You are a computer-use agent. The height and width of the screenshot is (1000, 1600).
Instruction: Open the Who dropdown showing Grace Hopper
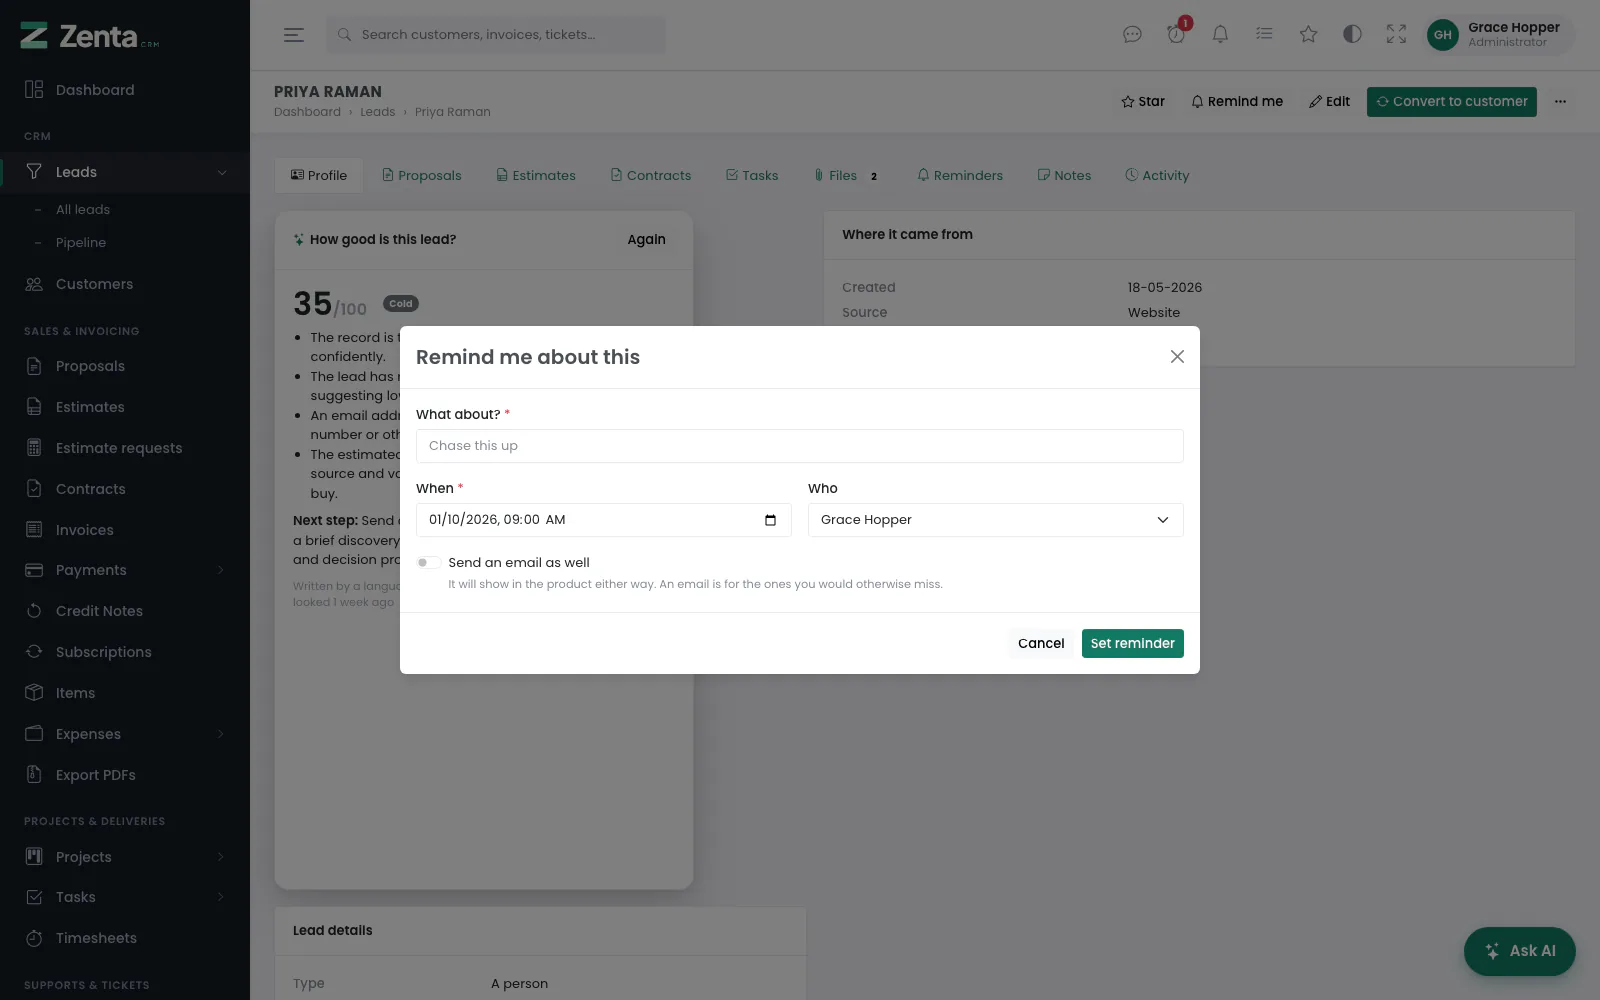995,520
